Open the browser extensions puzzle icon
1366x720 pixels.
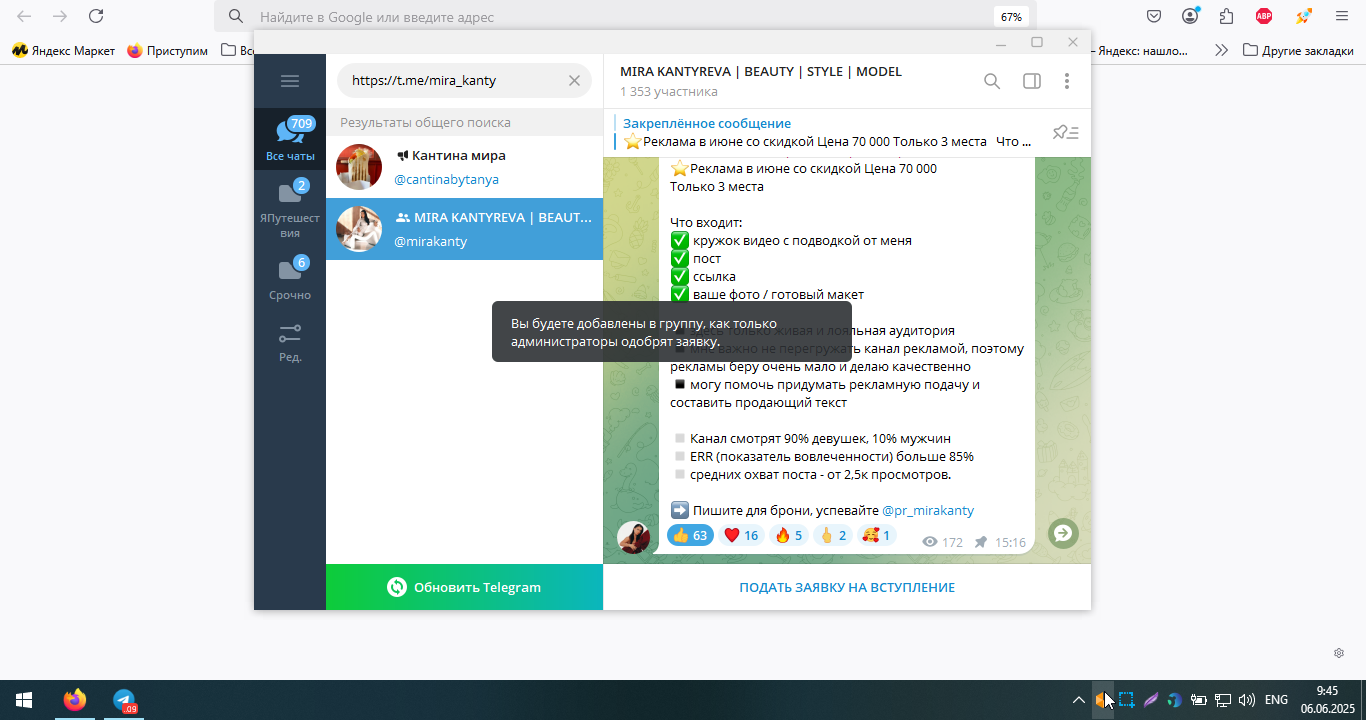click(1227, 16)
